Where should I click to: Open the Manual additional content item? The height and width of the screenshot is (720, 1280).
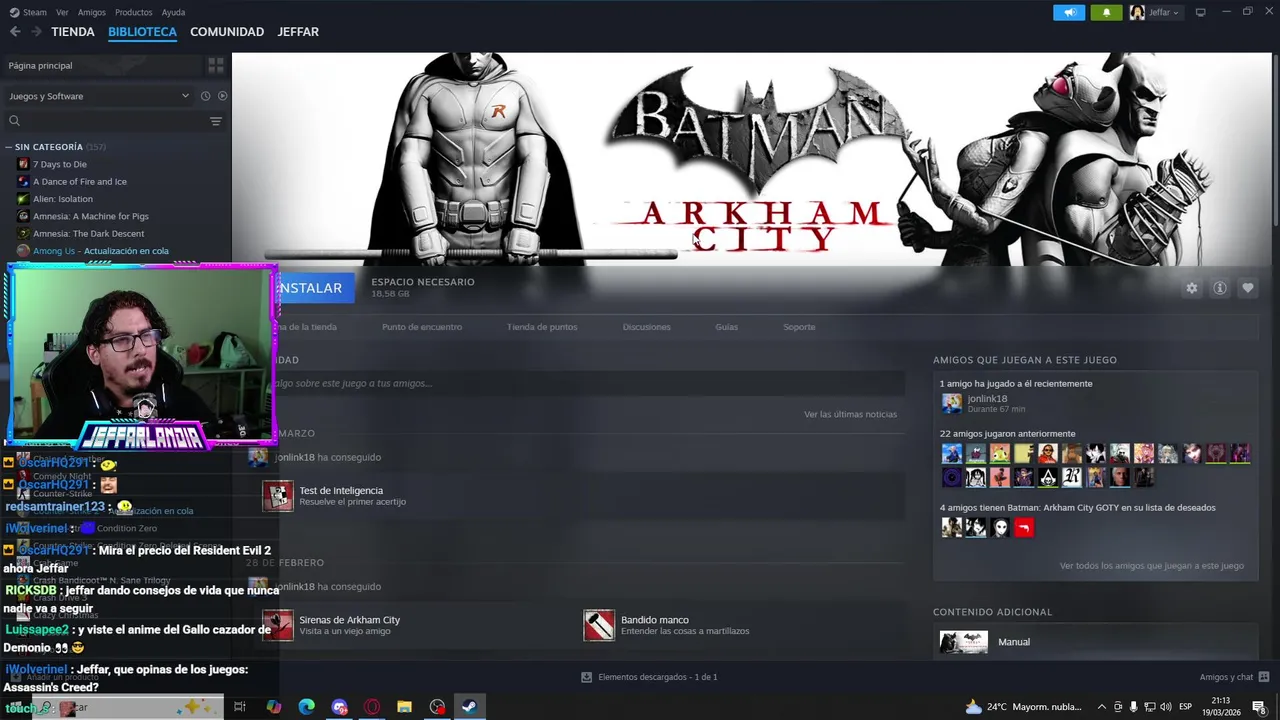(x=1097, y=642)
